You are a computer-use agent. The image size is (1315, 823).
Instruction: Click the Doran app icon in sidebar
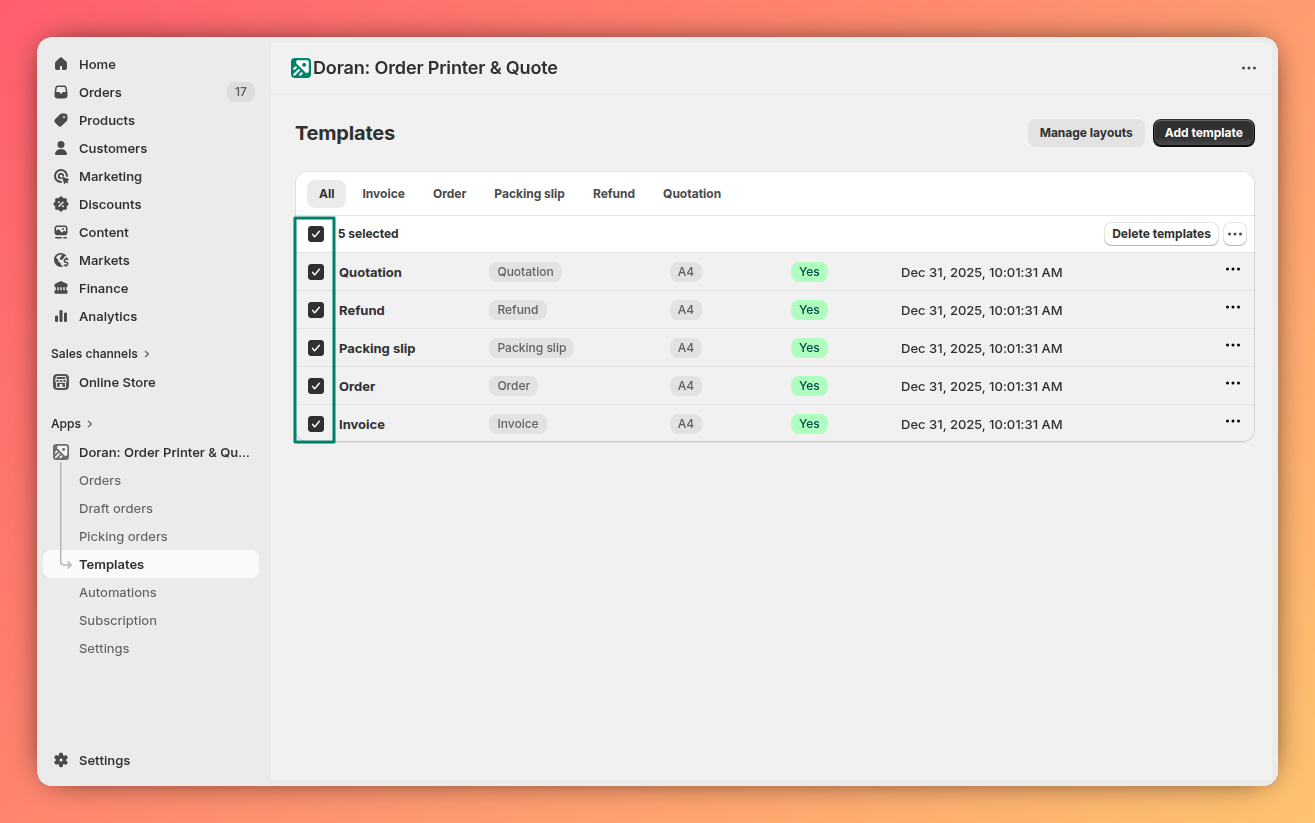click(x=61, y=452)
